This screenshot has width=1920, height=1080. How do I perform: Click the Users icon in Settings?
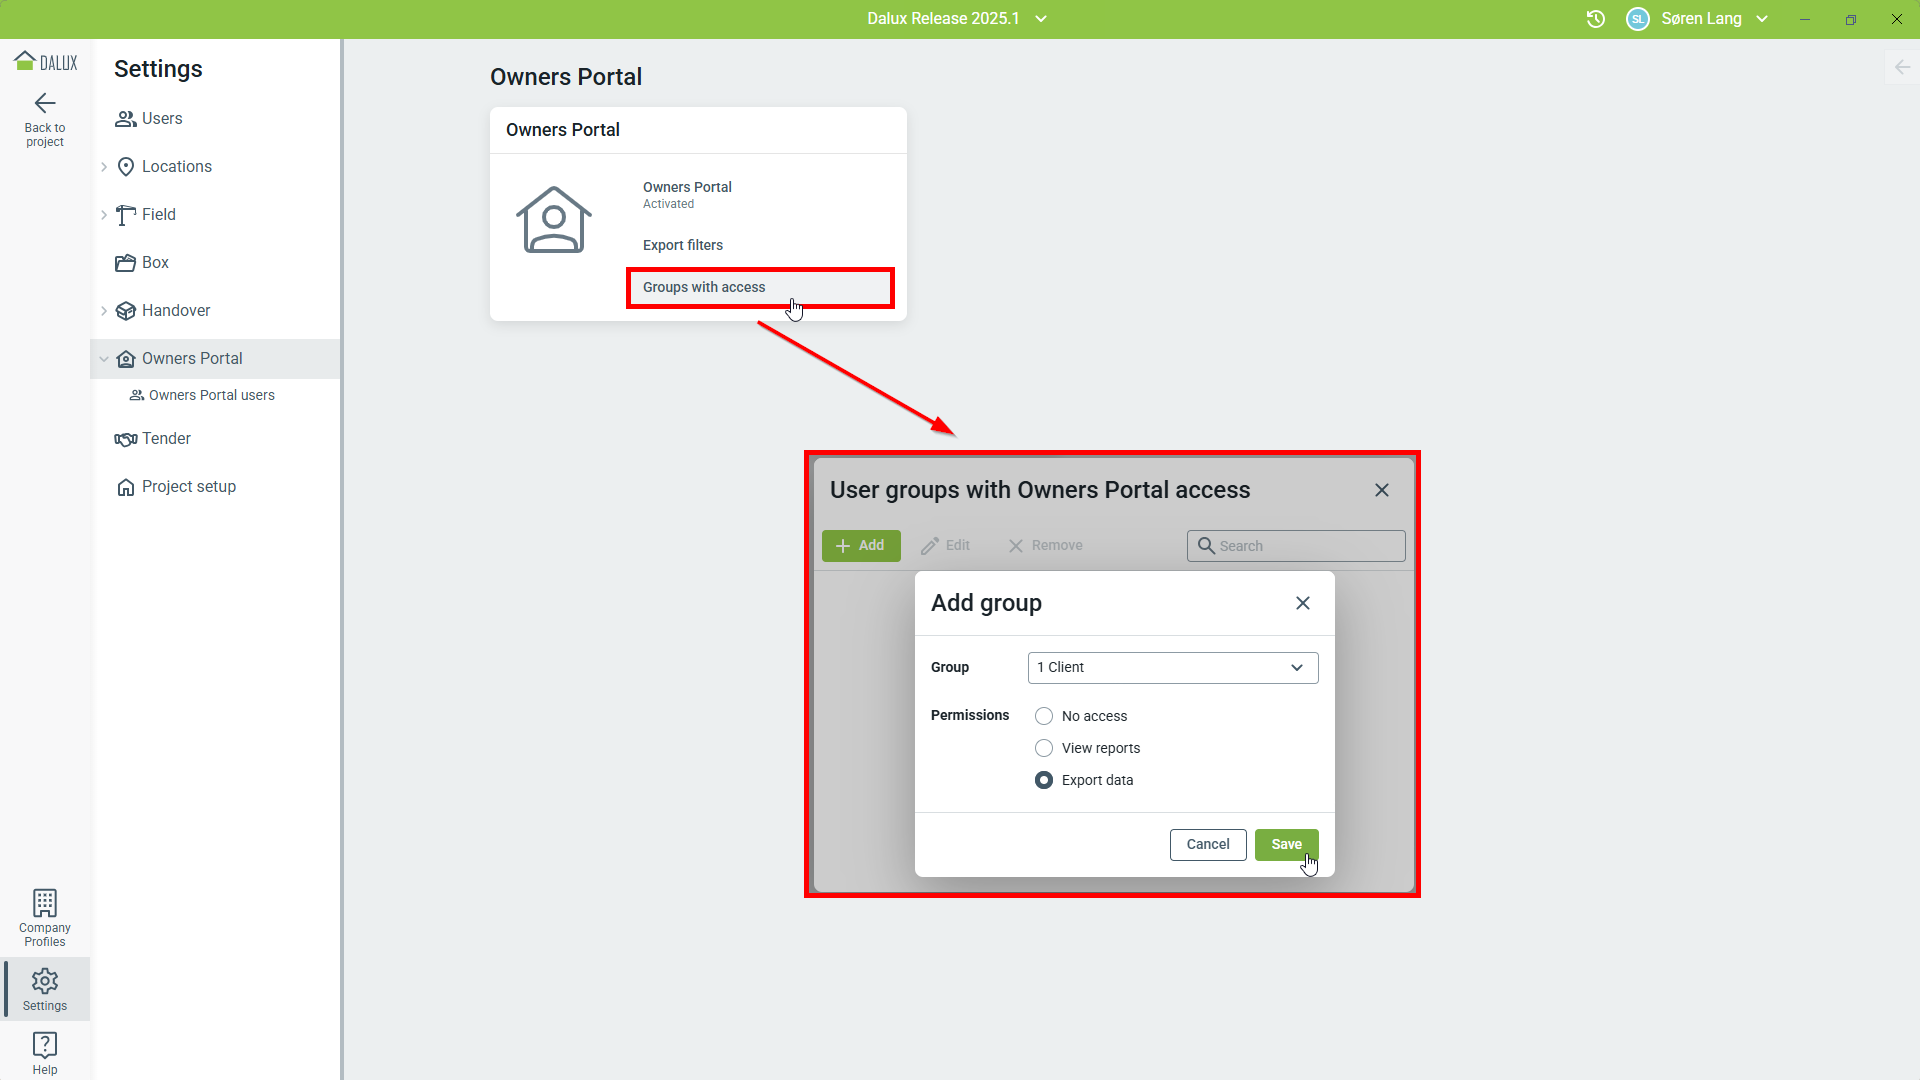coord(126,119)
